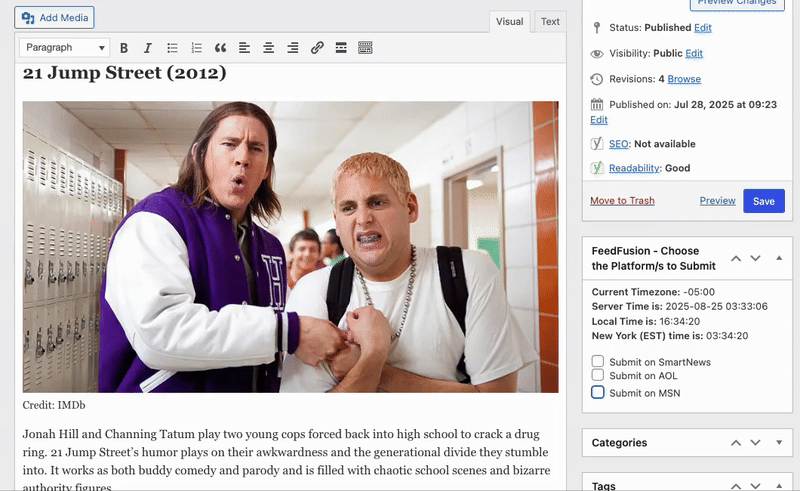This screenshot has height=491, width=800.
Task: Click the Yoast Readability score icon
Action: pos(597,168)
